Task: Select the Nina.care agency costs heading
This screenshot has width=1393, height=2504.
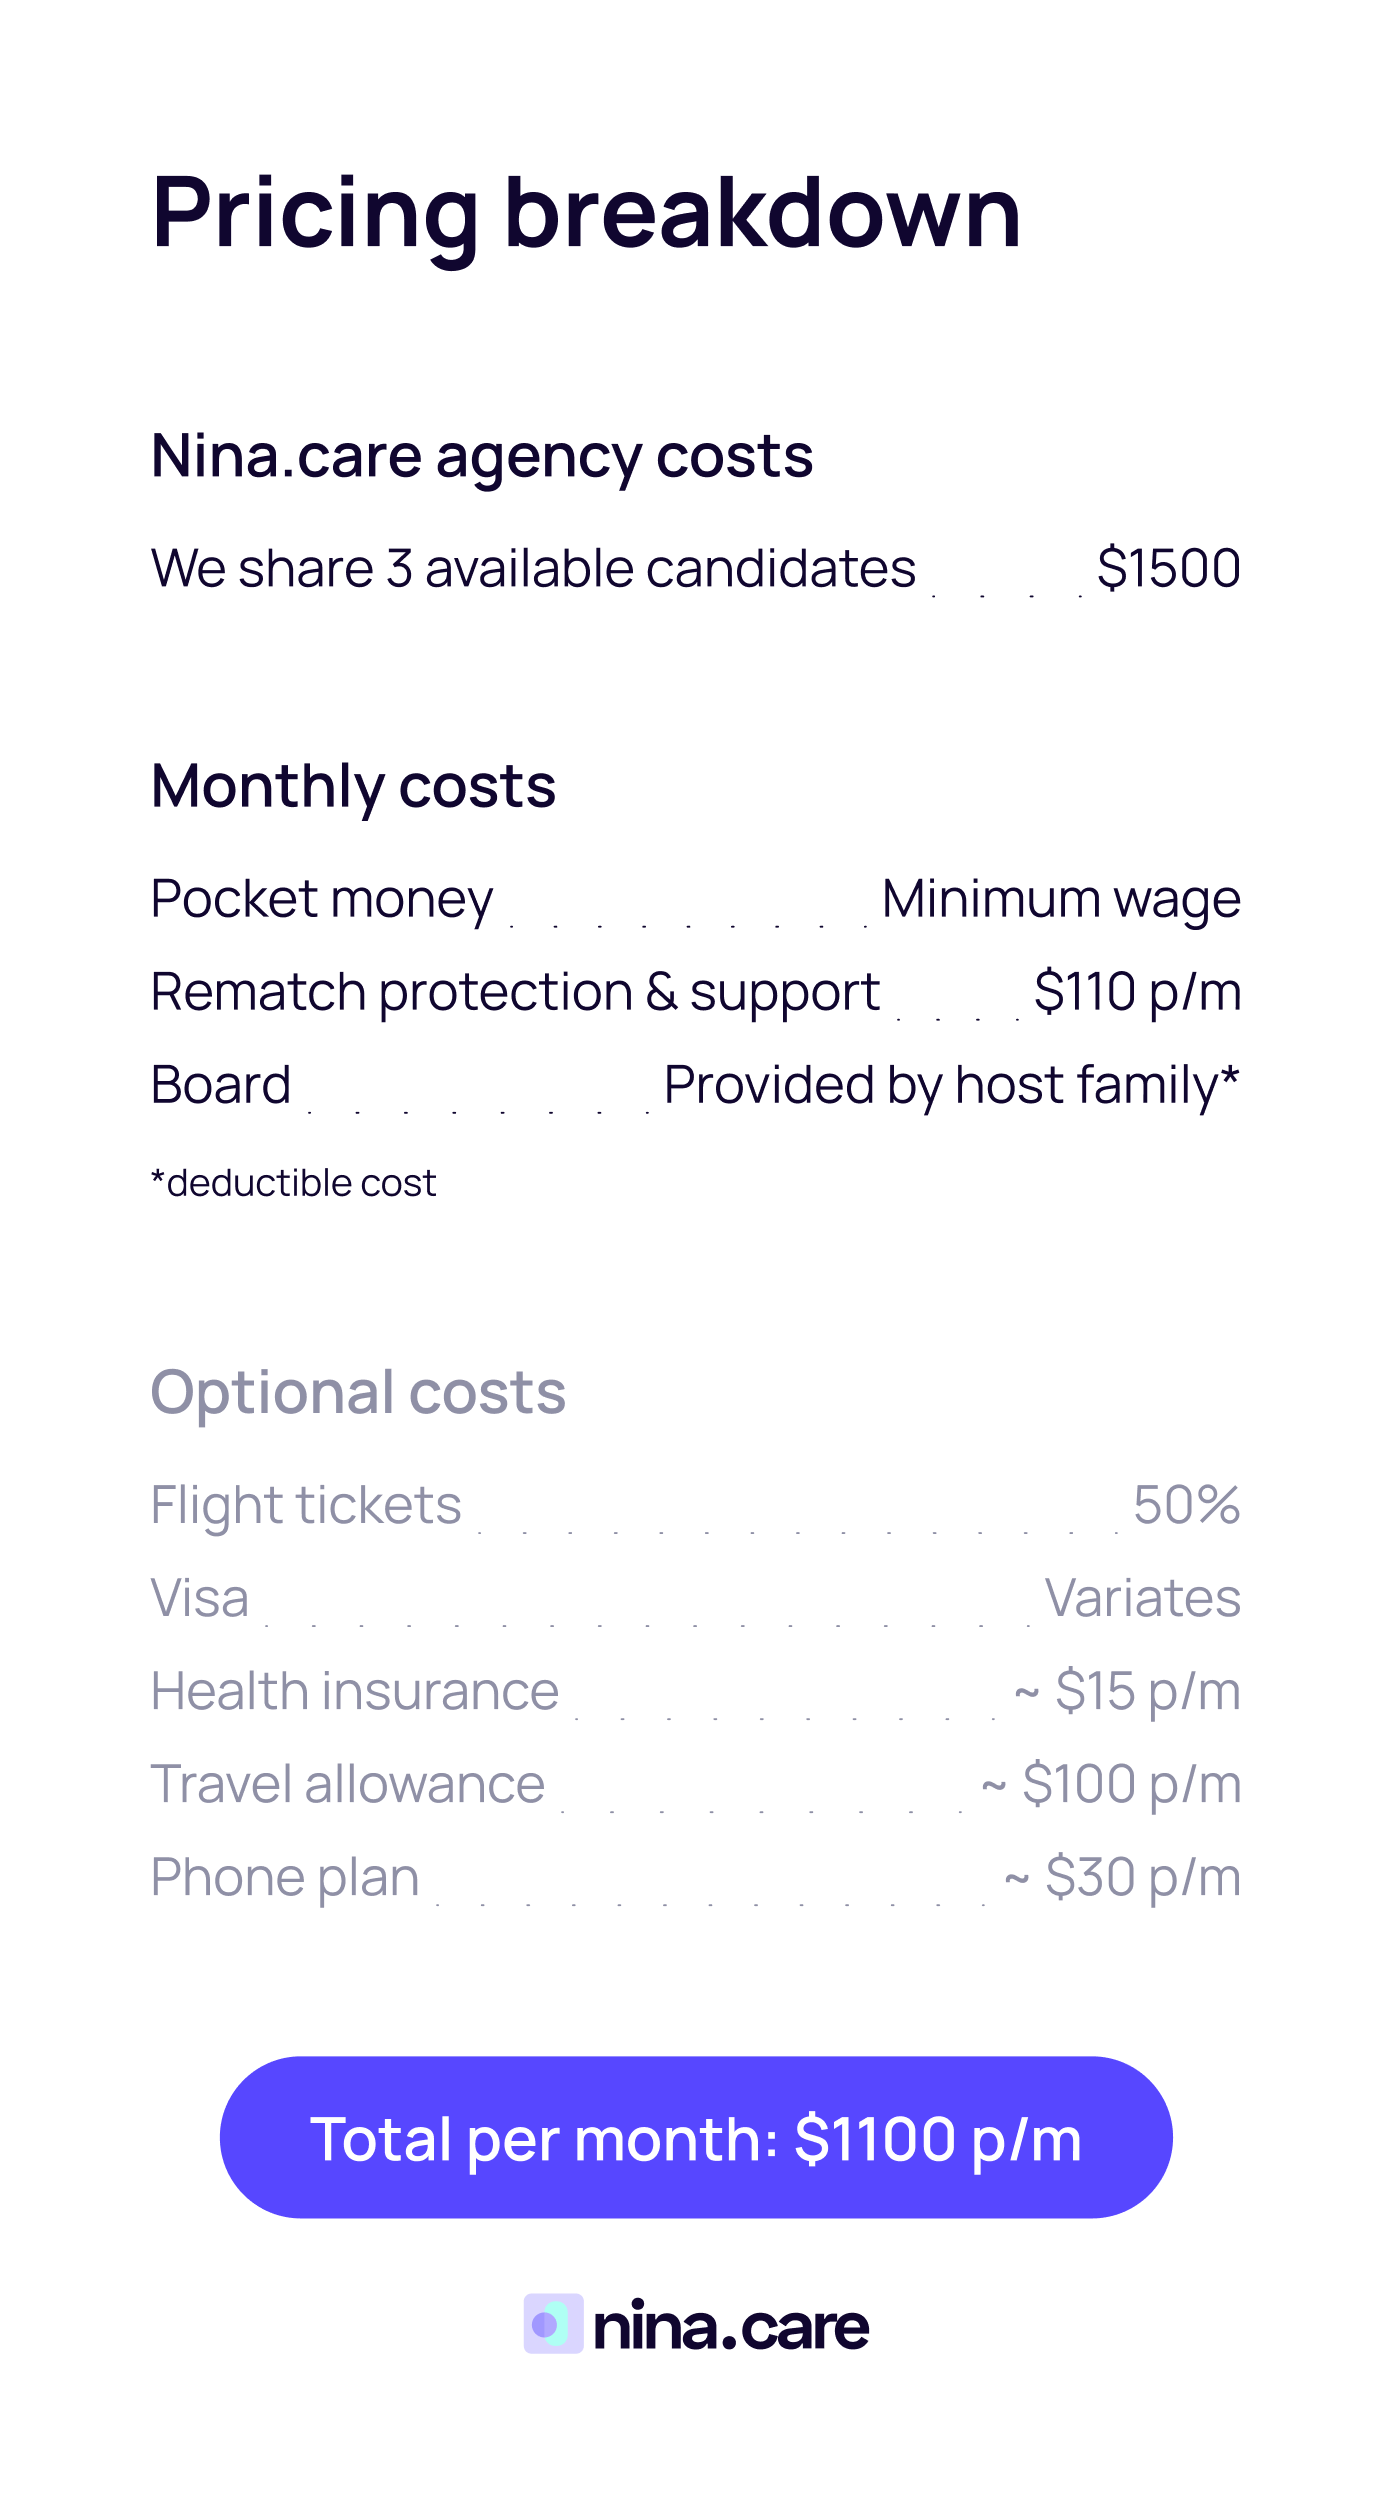Action: click(481, 457)
